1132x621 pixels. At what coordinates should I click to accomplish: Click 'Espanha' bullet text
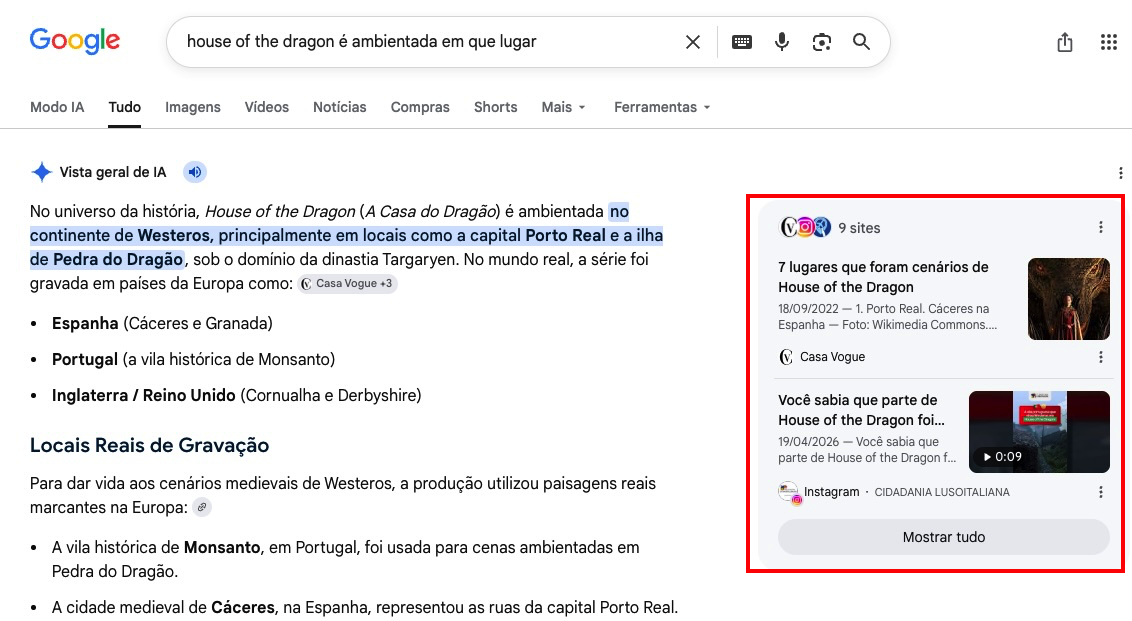[x=85, y=323]
